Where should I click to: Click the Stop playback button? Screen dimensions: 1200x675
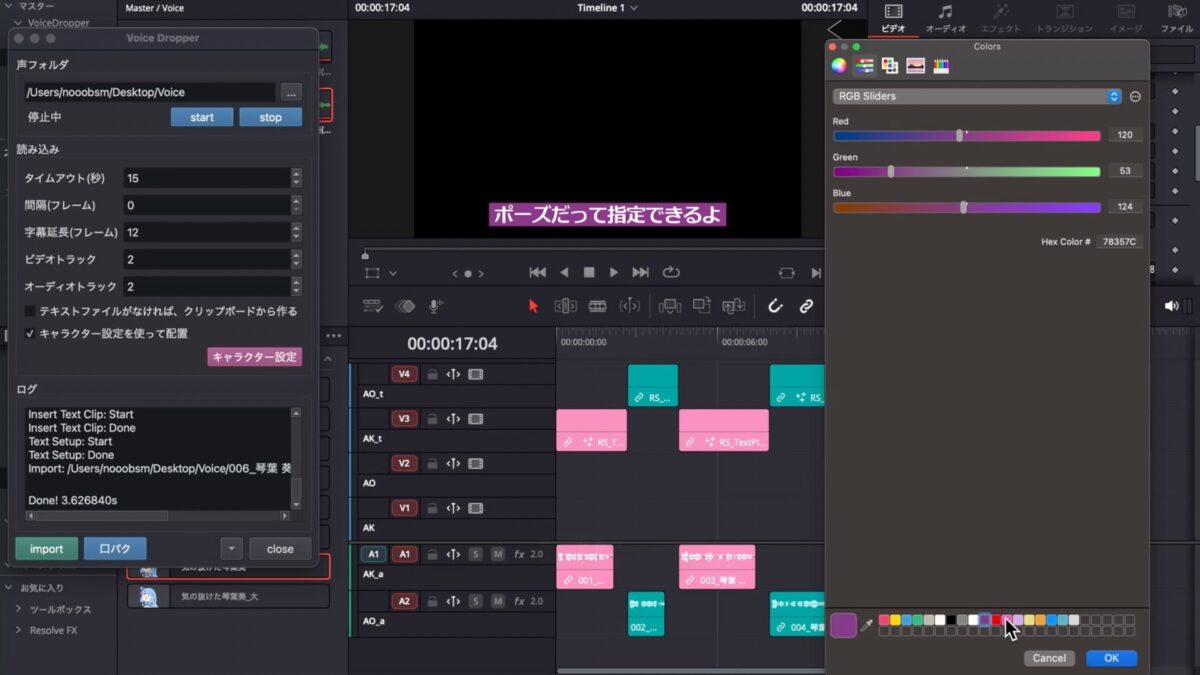(x=589, y=272)
